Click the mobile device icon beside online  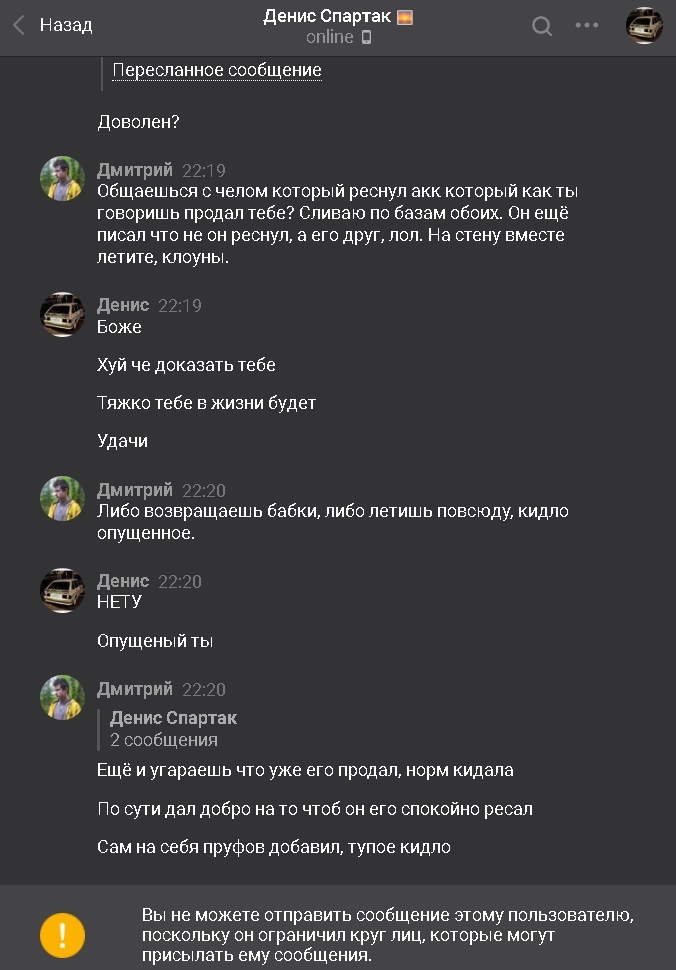pyautogui.click(x=367, y=37)
